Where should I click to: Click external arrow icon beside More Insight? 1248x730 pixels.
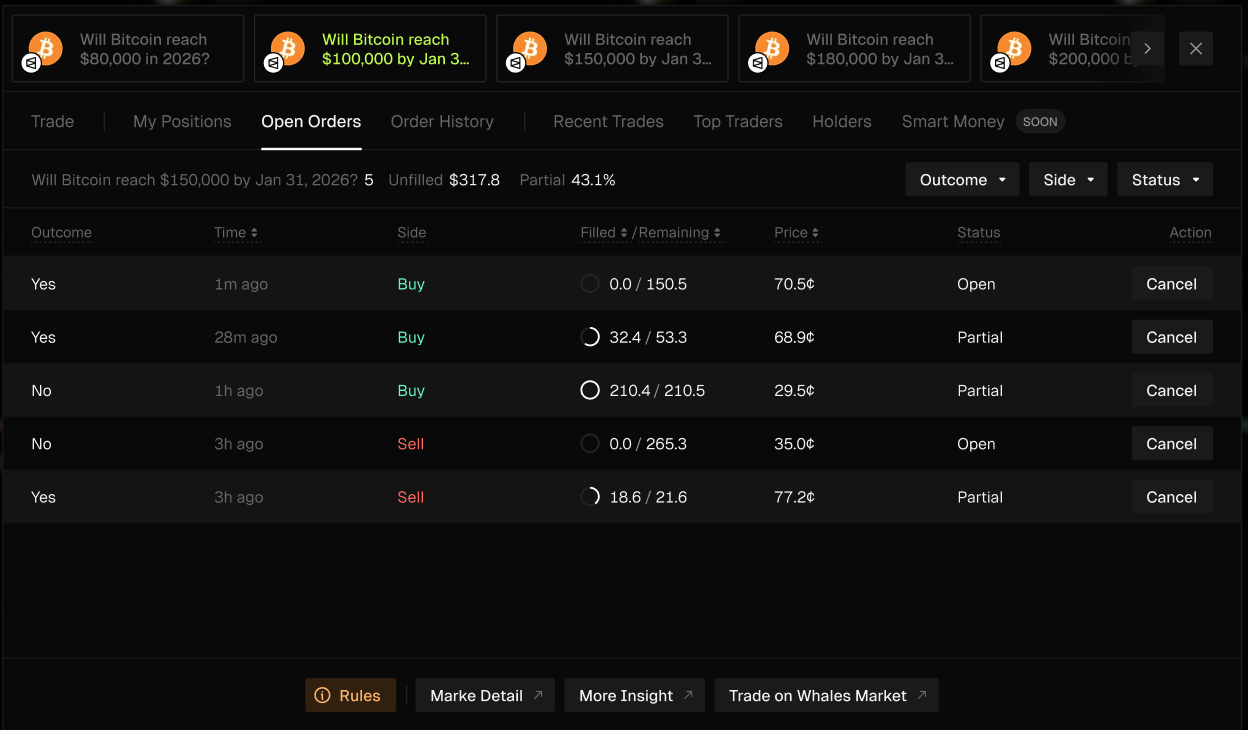click(x=688, y=695)
